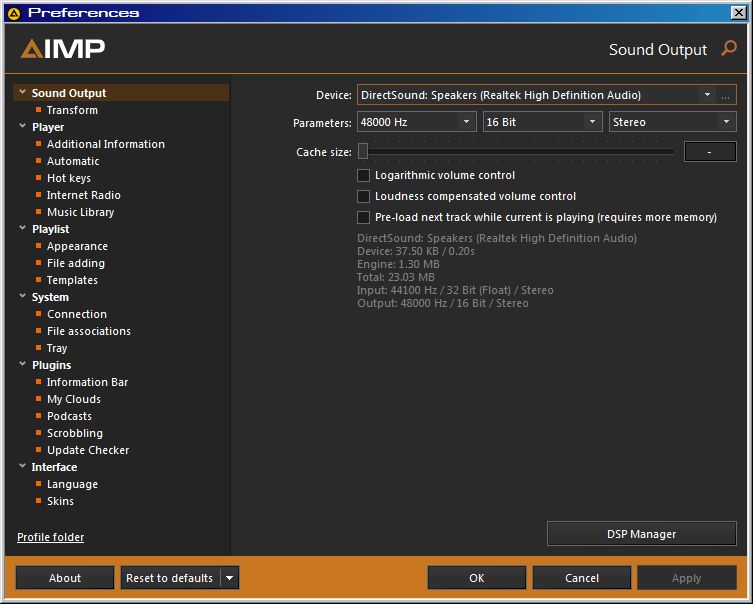The width and height of the screenshot is (753, 604).
Task: Open My Clouds plugin settings
Action: coord(74,399)
